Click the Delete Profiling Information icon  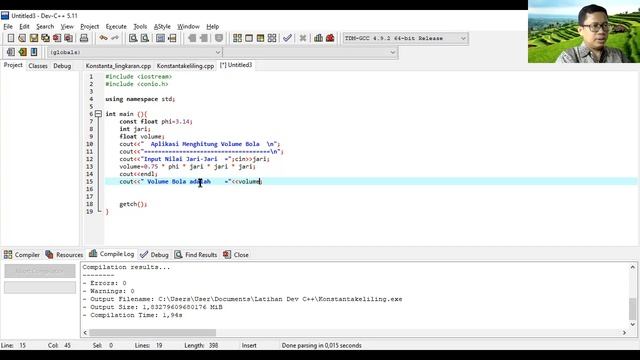(330, 38)
